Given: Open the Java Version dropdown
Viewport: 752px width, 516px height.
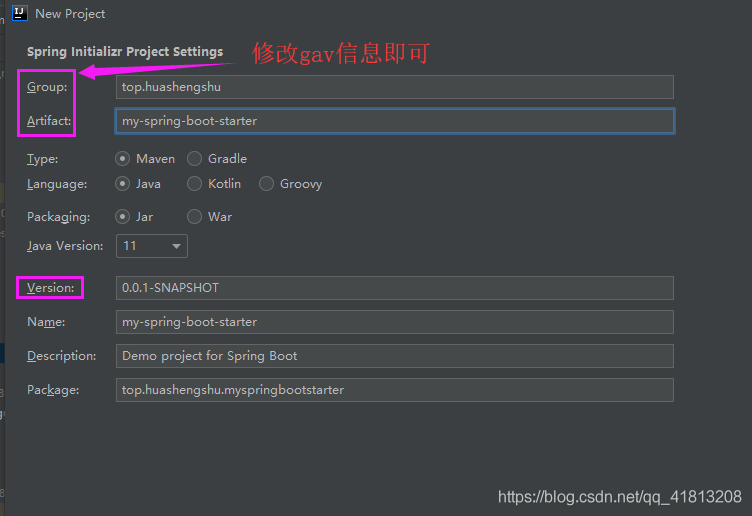Looking at the screenshot, I should pos(152,246).
